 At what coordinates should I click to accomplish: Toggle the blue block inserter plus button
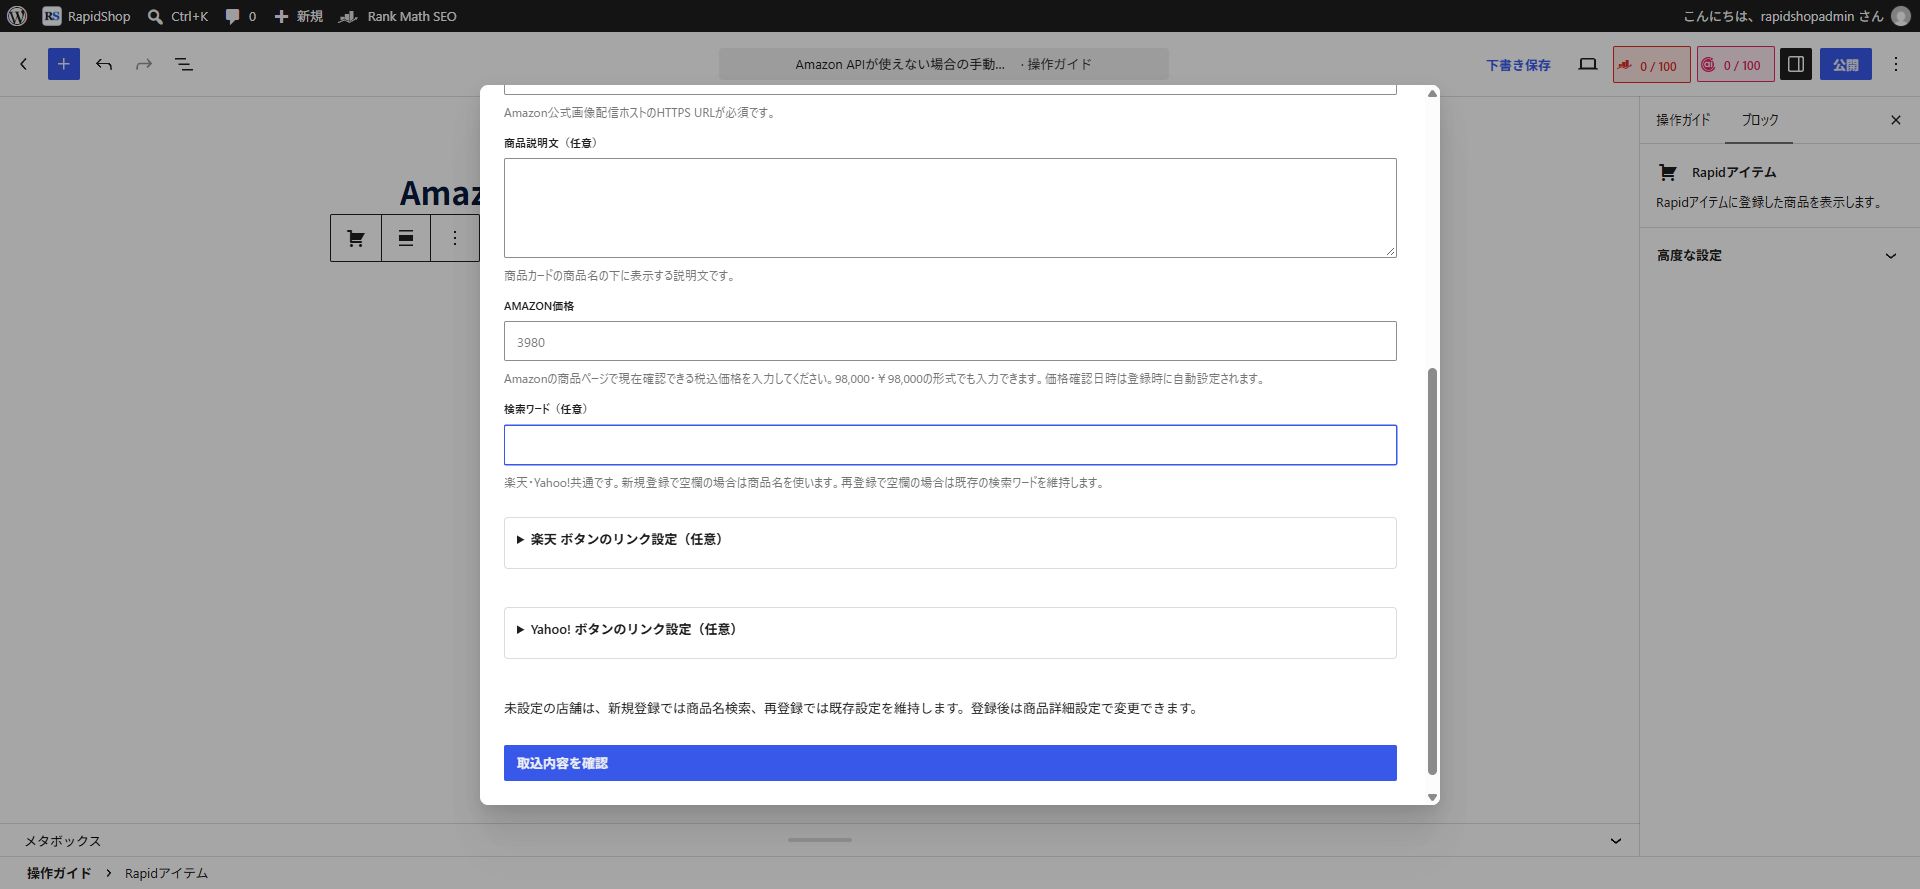pyautogui.click(x=64, y=64)
